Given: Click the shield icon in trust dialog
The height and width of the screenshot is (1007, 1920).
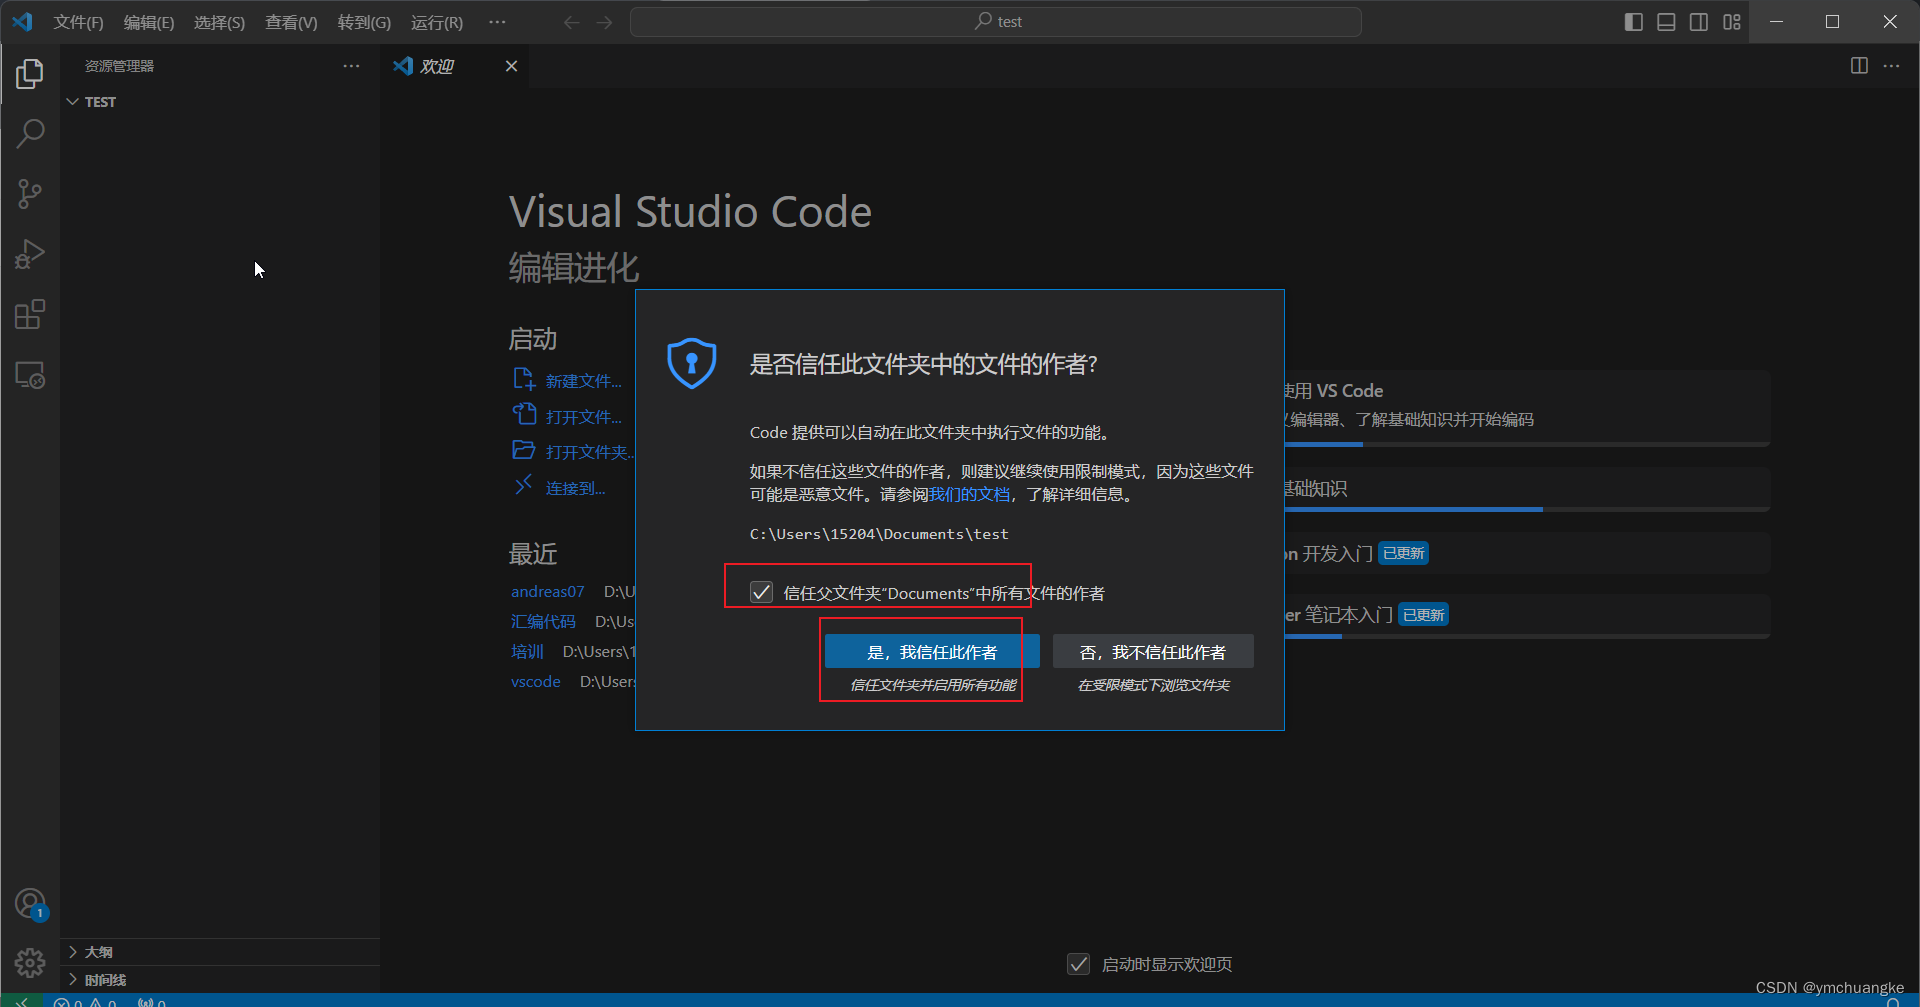Looking at the screenshot, I should [692, 363].
